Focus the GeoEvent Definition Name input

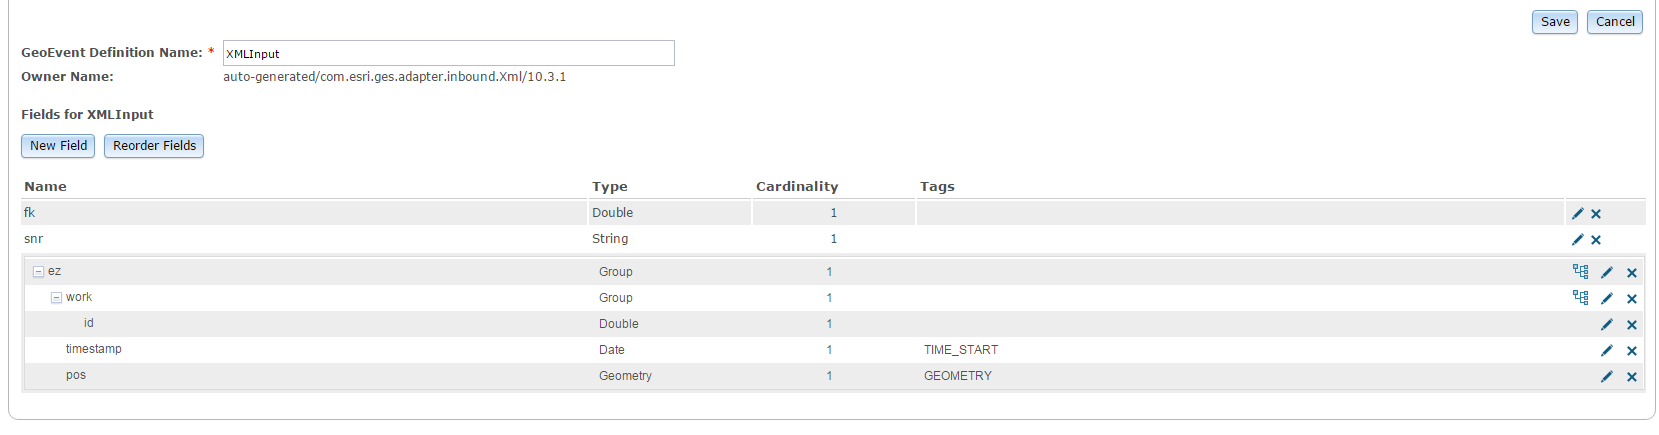pyautogui.click(x=448, y=53)
